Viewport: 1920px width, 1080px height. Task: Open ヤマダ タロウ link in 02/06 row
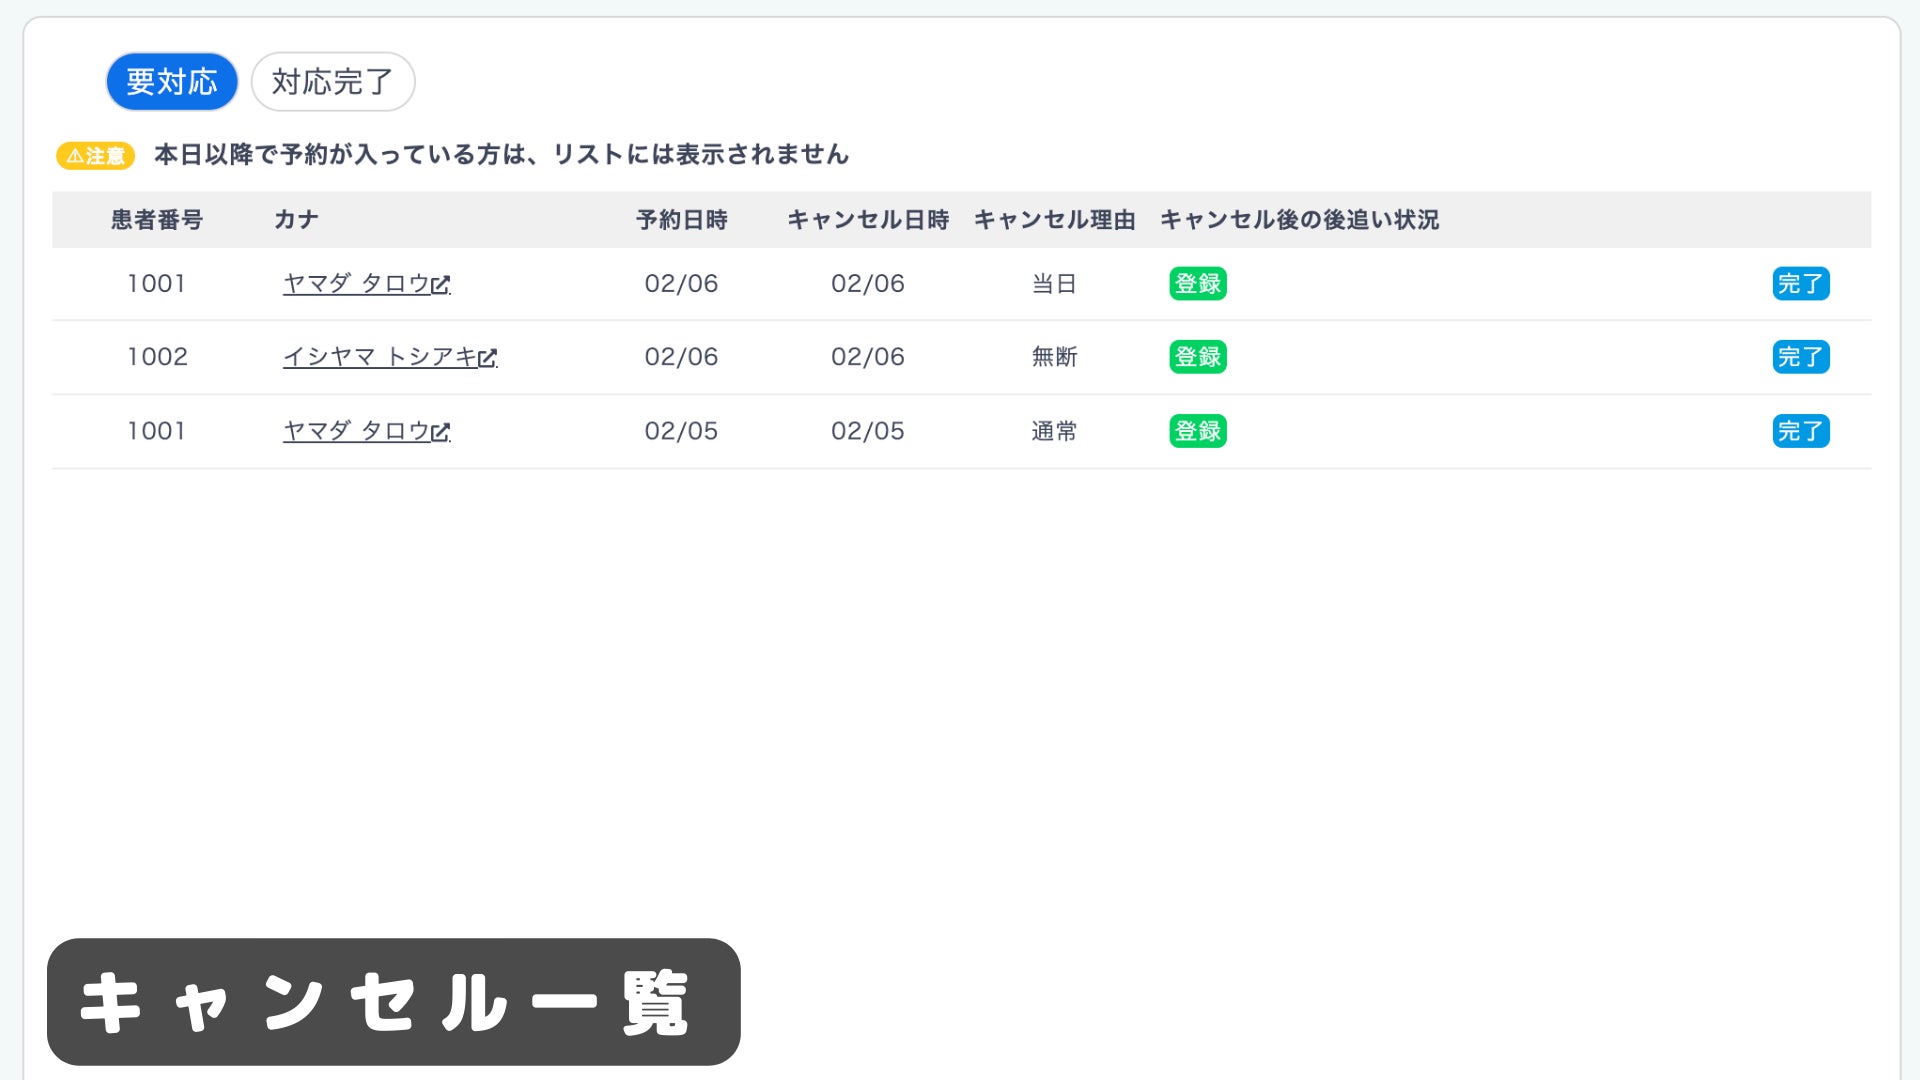(x=355, y=284)
